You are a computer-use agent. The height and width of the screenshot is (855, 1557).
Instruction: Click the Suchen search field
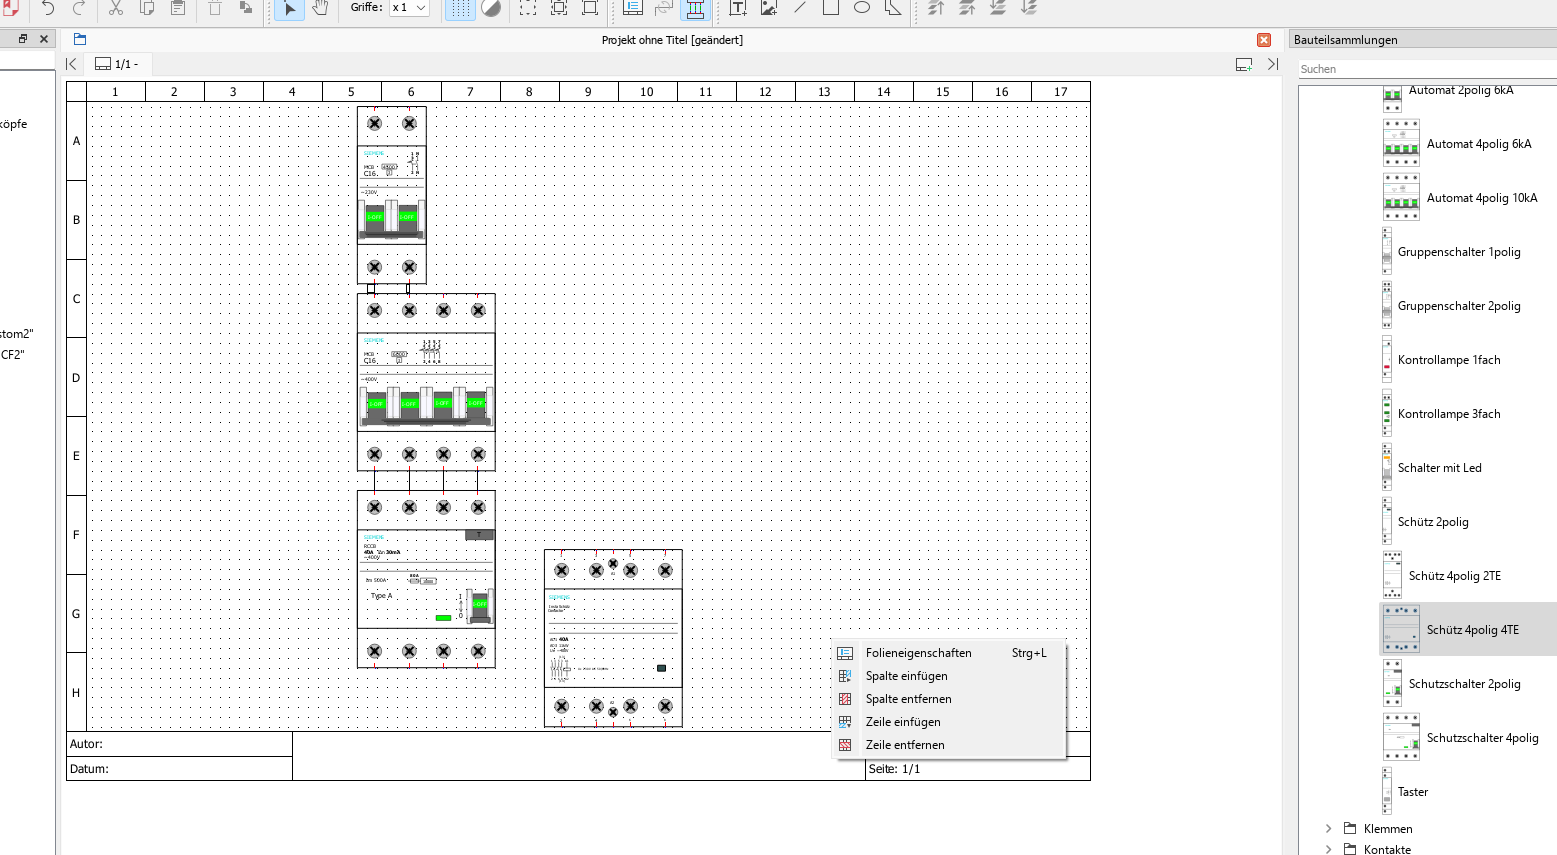[1425, 69]
